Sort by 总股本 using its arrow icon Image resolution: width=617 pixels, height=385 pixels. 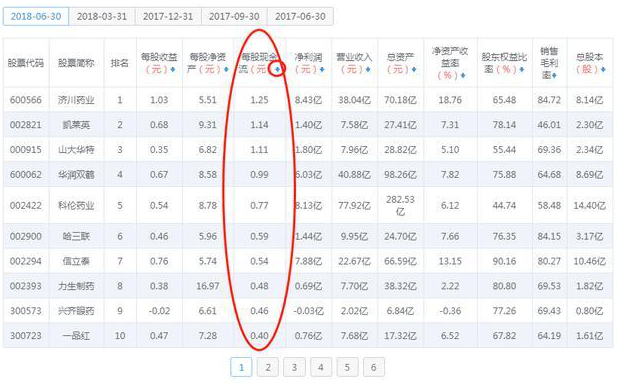(x=603, y=70)
